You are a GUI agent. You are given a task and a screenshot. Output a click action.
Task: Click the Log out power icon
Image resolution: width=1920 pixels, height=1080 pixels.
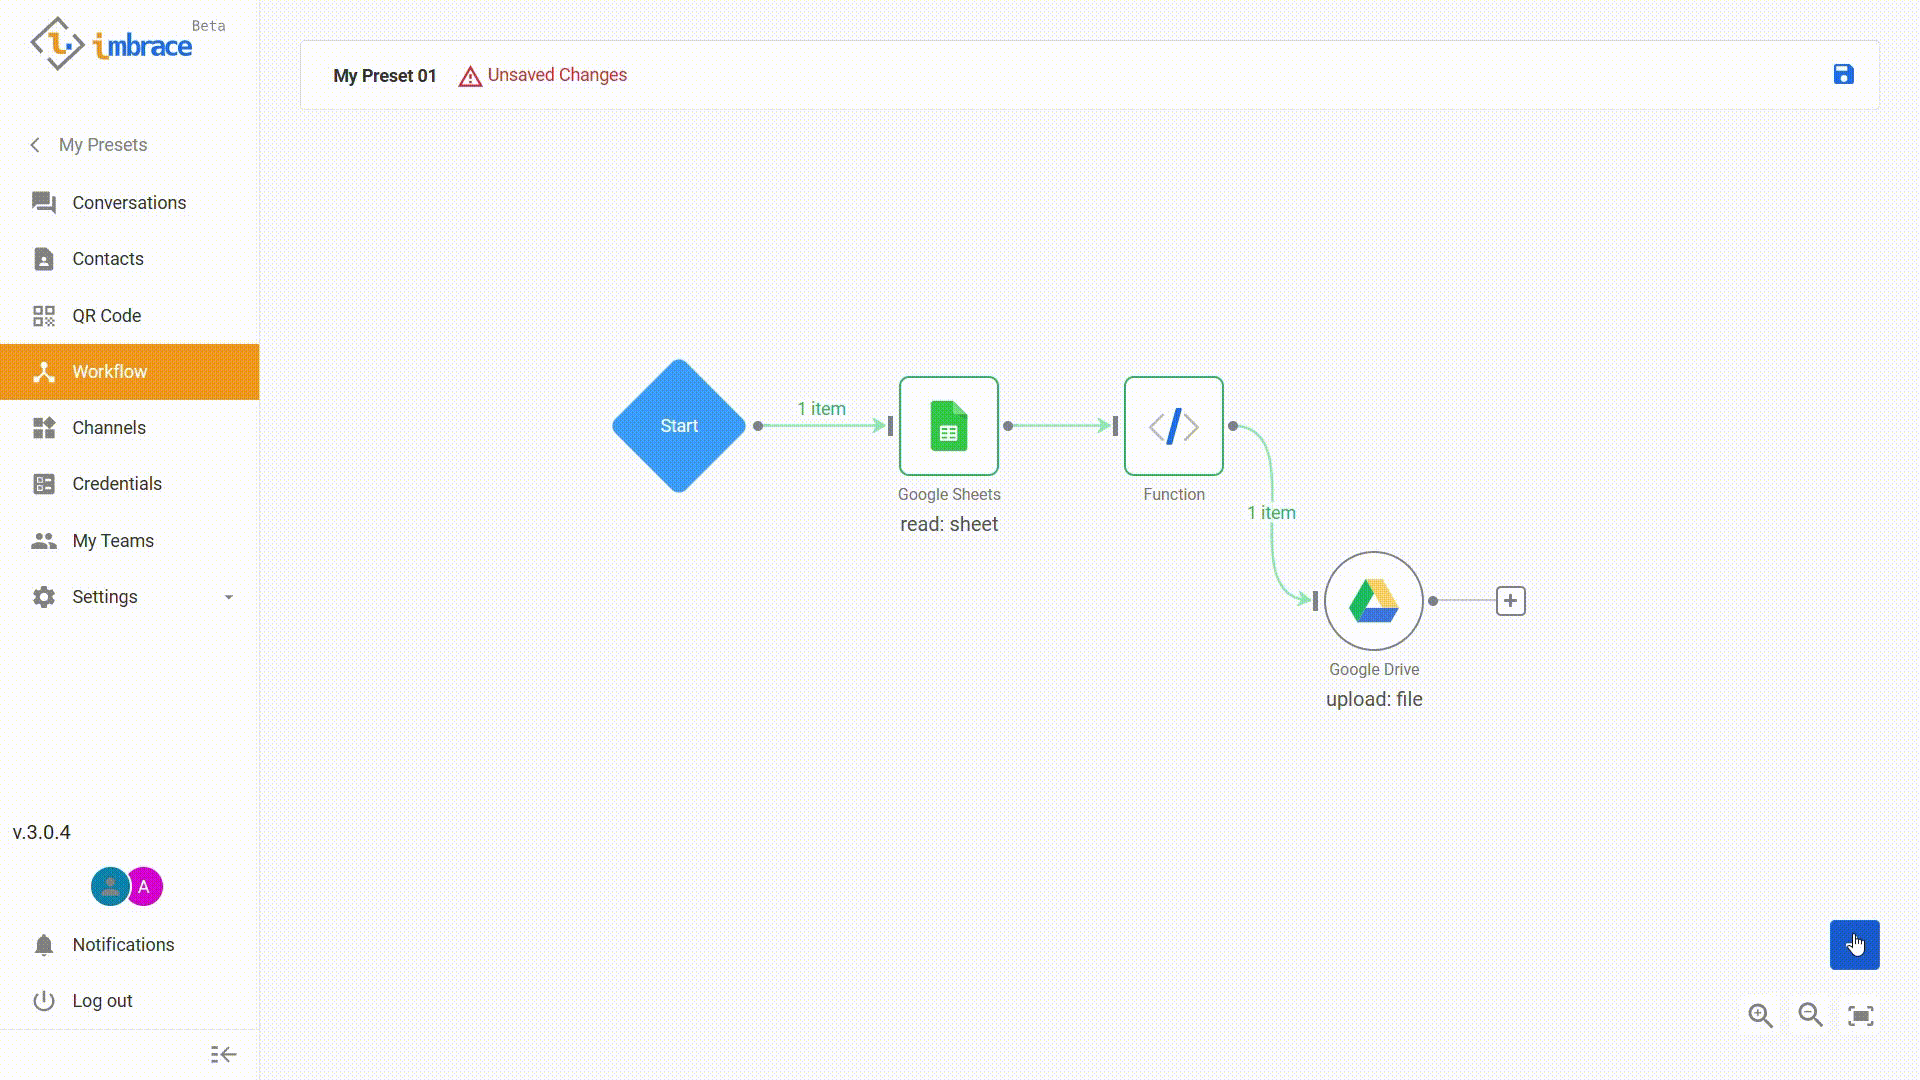44,1001
